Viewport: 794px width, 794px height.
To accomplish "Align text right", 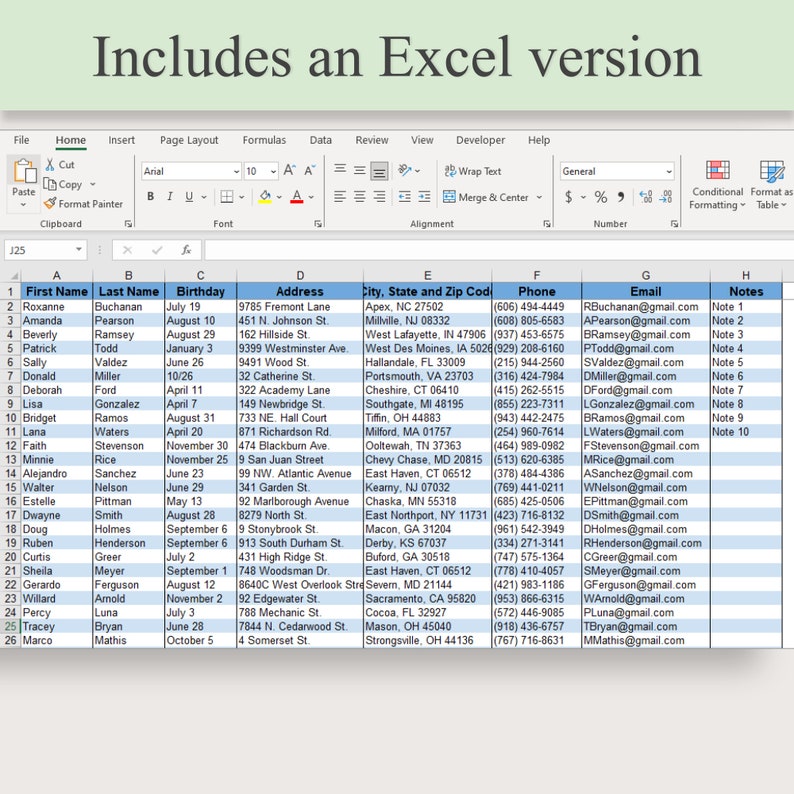I will pos(379,196).
